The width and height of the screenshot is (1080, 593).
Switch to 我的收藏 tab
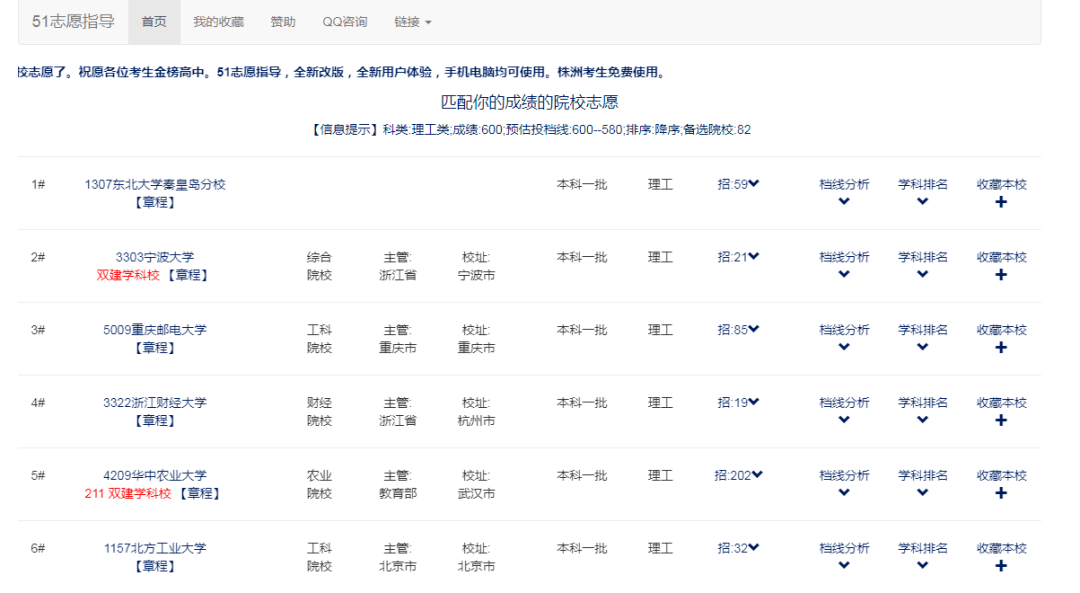[218, 22]
